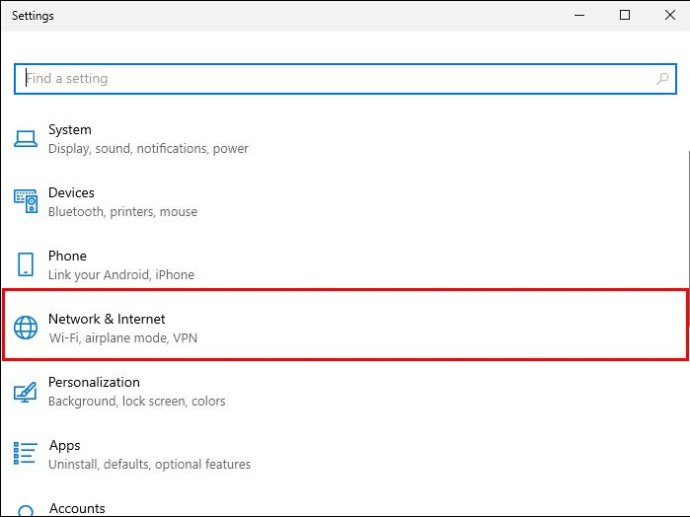Click the Phone handset icon
The height and width of the screenshot is (517, 690).
click(26, 265)
